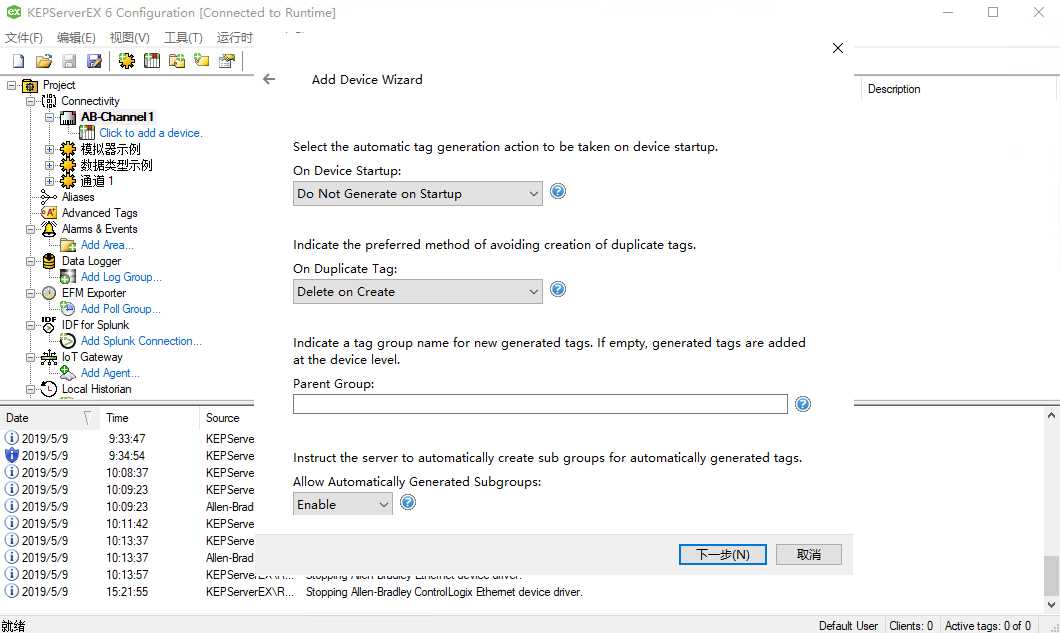Click the 'Click to add a device.' link

(151, 133)
